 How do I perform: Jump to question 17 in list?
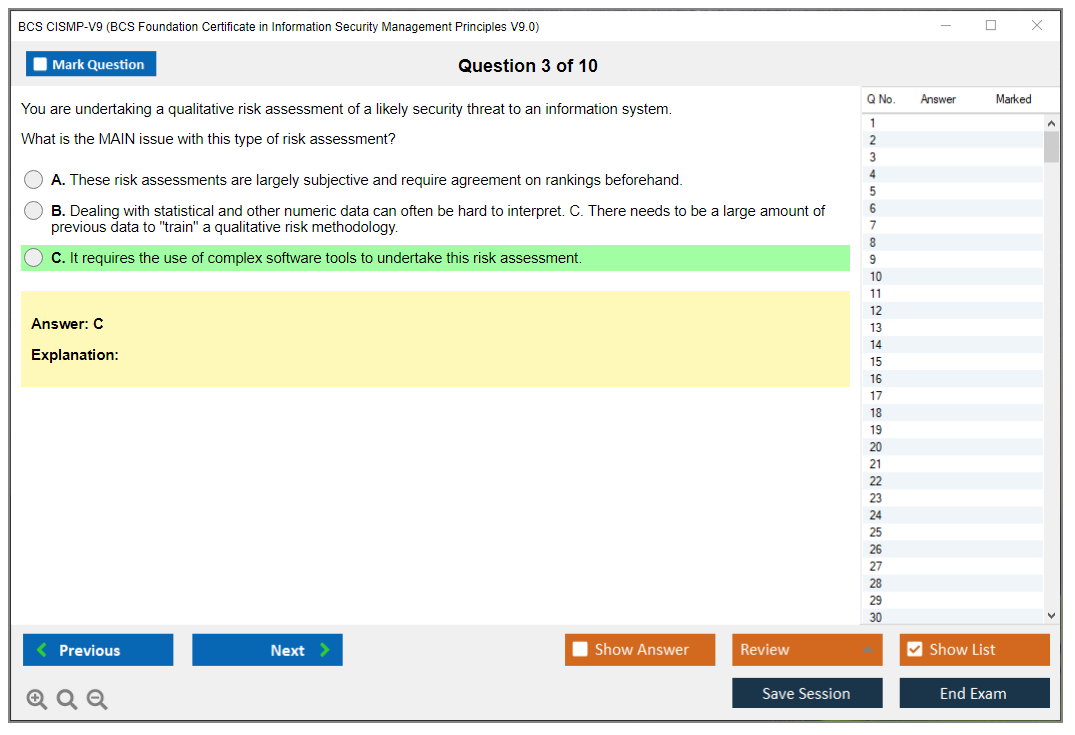pyautogui.click(x=876, y=396)
